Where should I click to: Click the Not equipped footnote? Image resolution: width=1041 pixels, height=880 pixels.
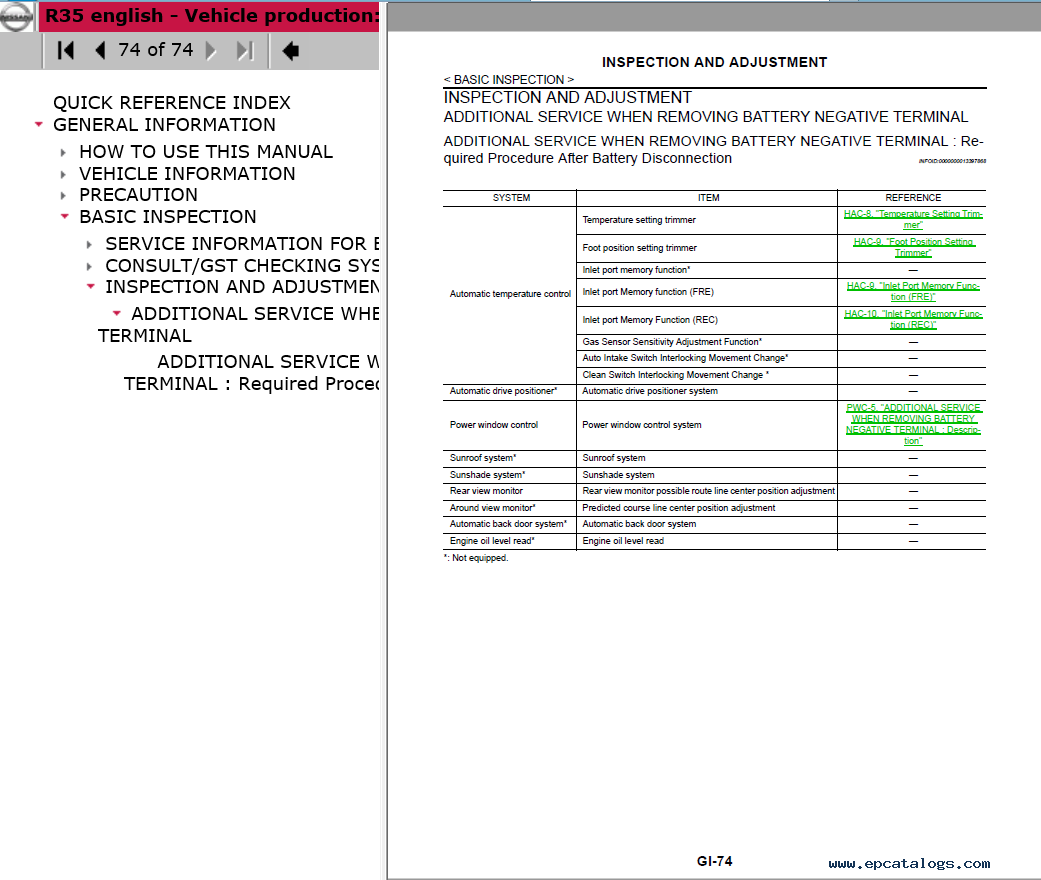[x=476, y=558]
